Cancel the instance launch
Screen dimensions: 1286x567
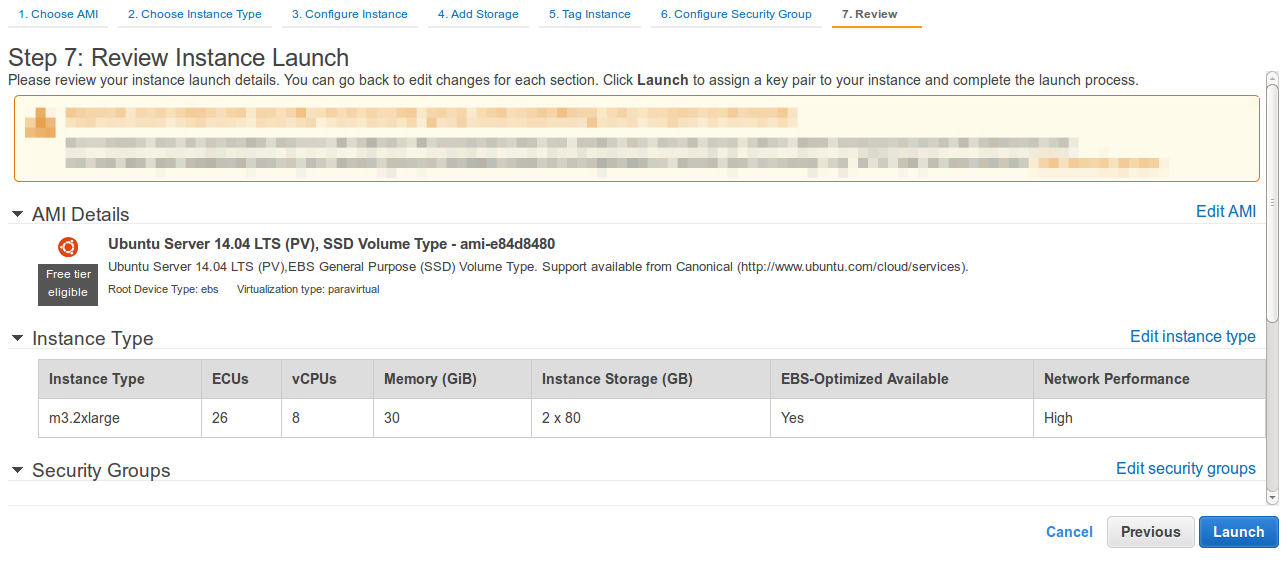[1069, 532]
